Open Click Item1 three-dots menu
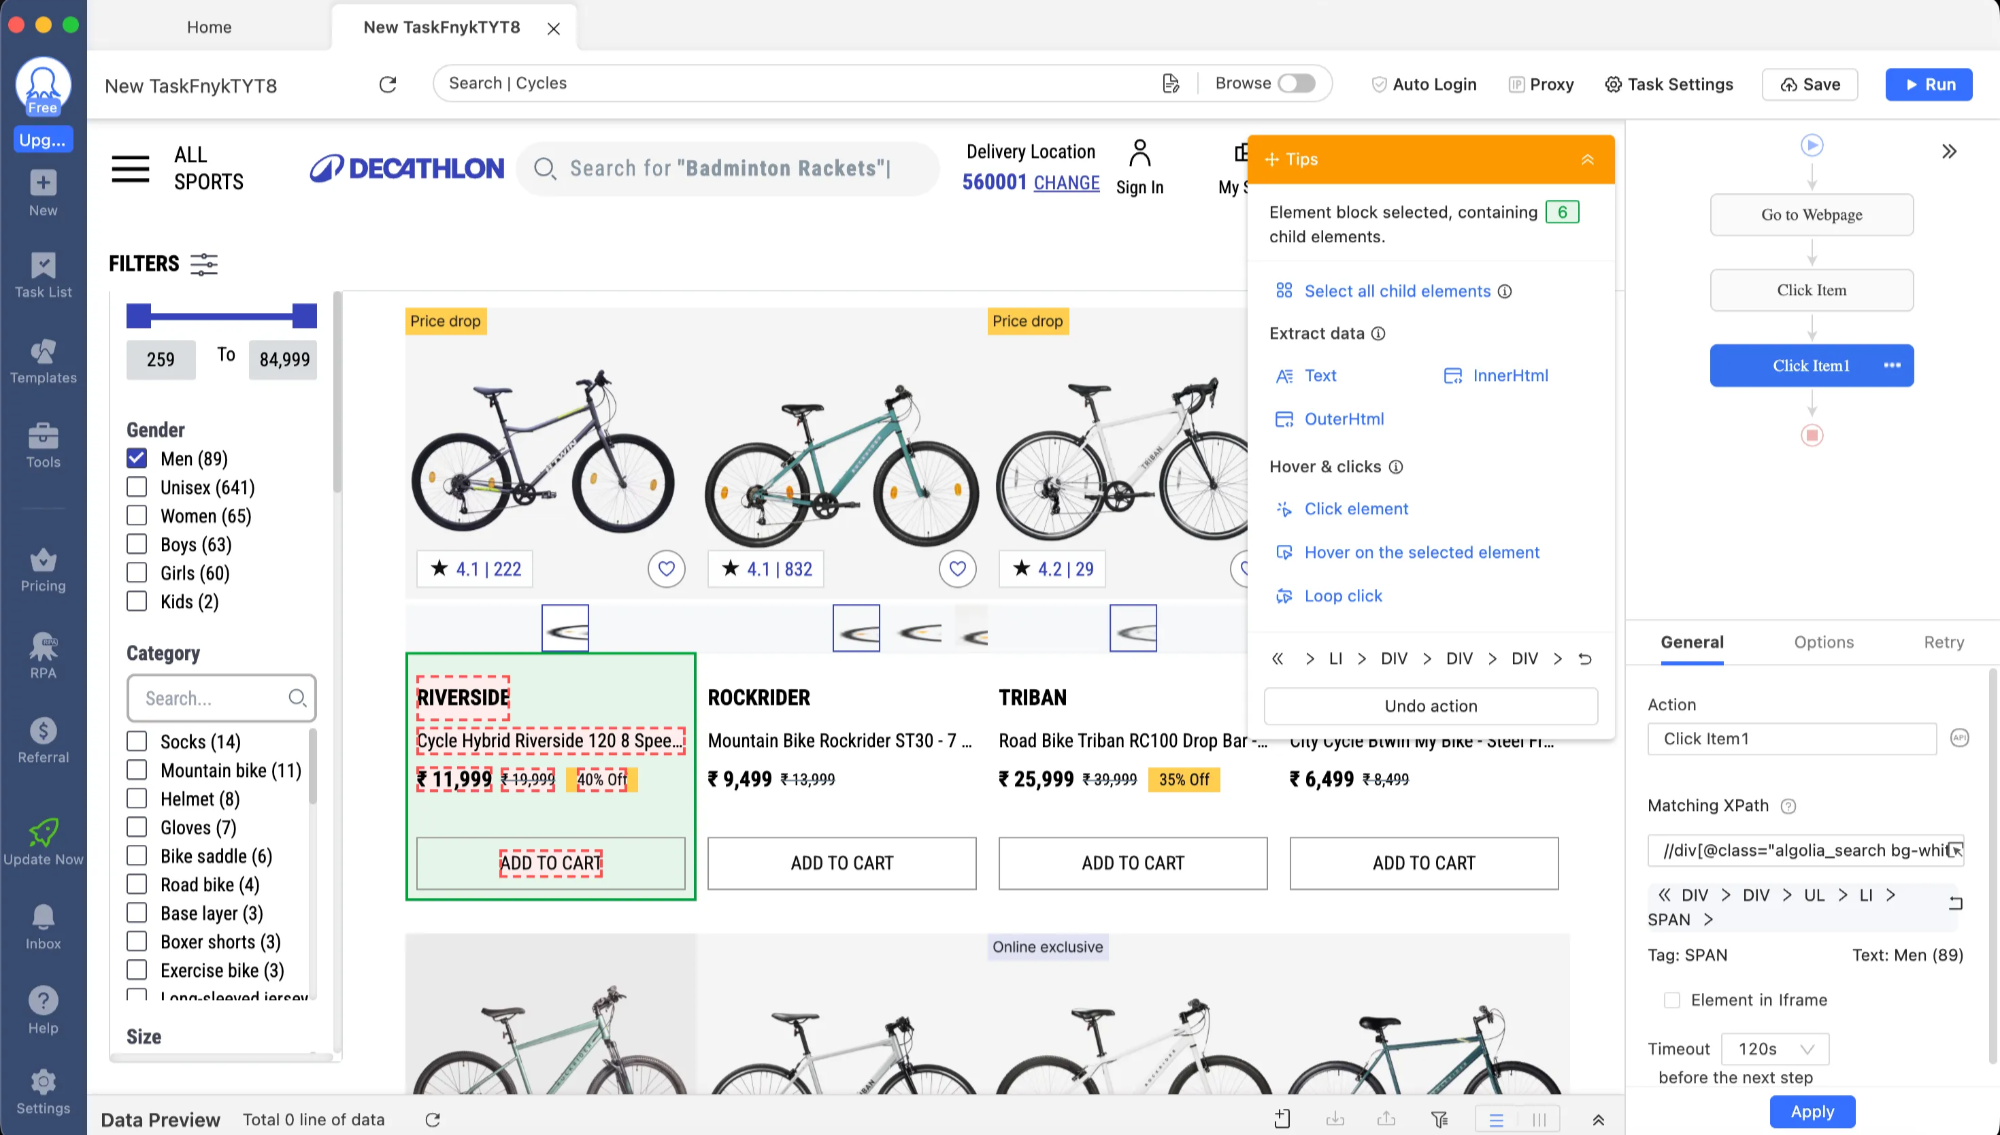The image size is (2000, 1135). click(x=1892, y=366)
